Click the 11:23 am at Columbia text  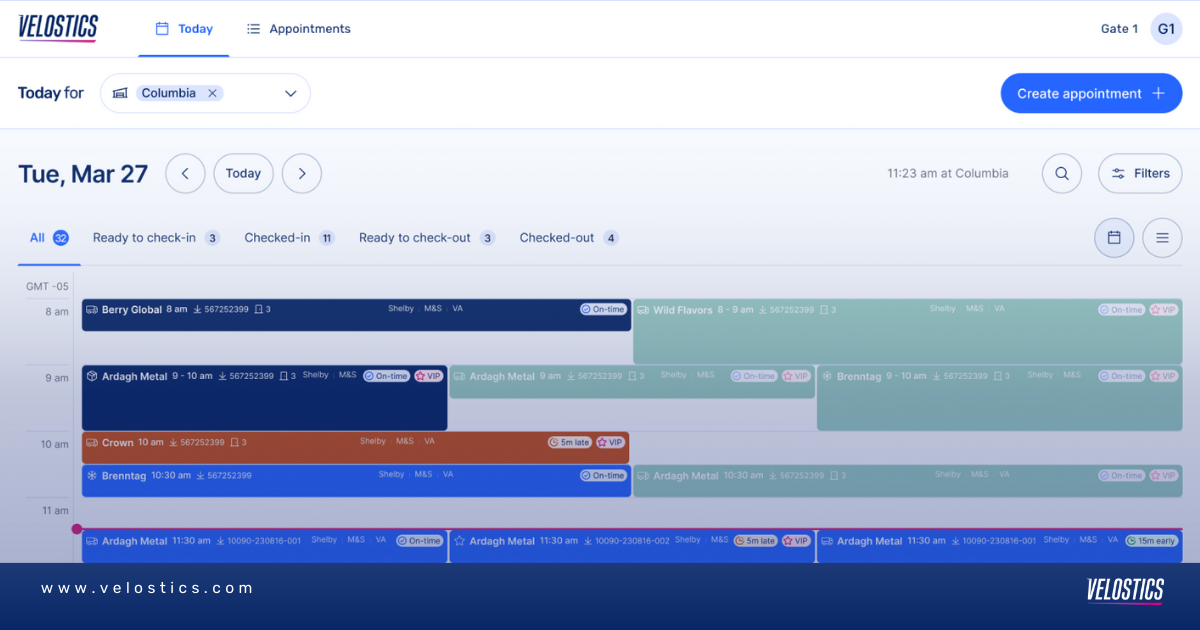coord(948,173)
